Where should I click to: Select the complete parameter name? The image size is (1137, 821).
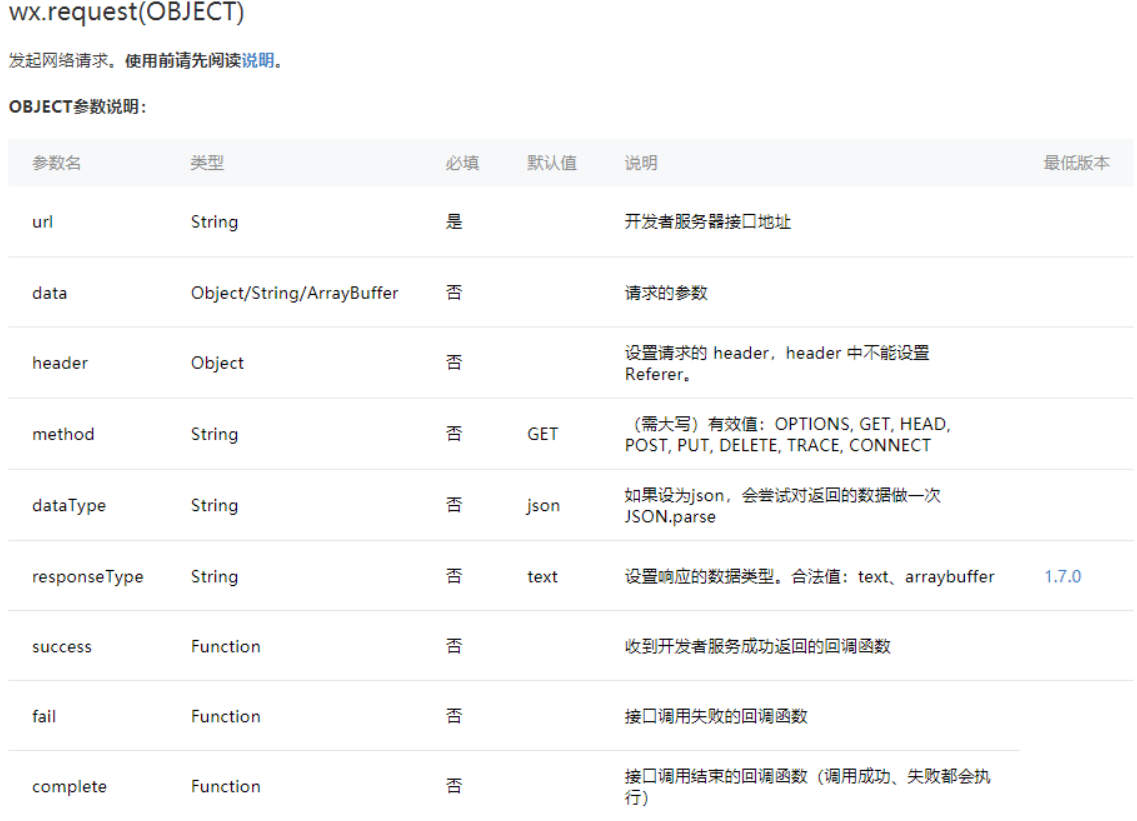[x=69, y=787]
